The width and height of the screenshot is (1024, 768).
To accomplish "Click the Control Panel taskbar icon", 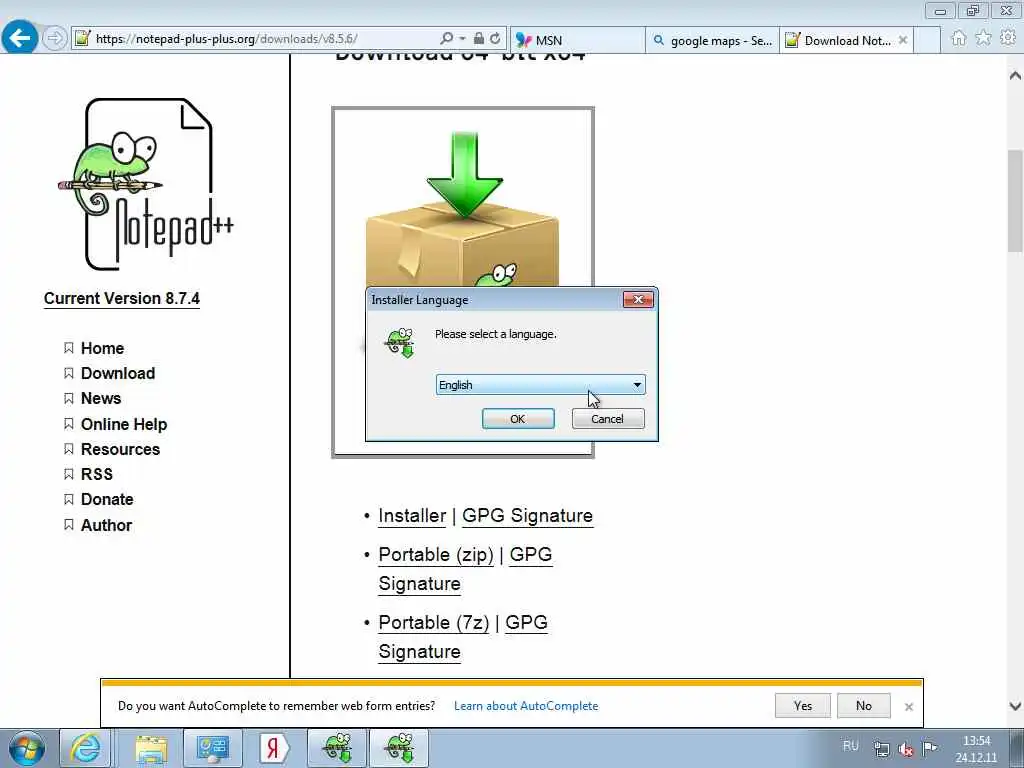I will click(x=213, y=748).
